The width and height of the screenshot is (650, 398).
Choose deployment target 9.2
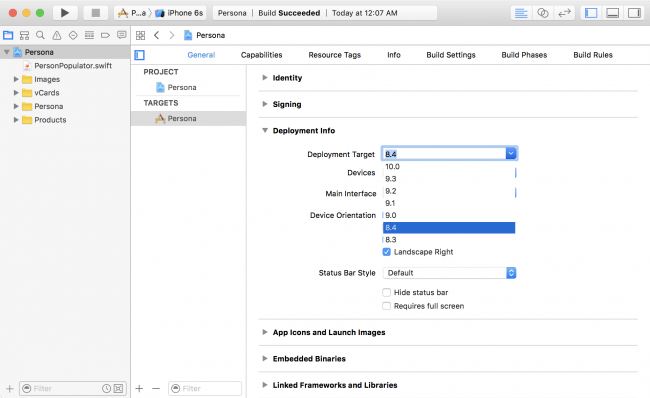(x=449, y=191)
